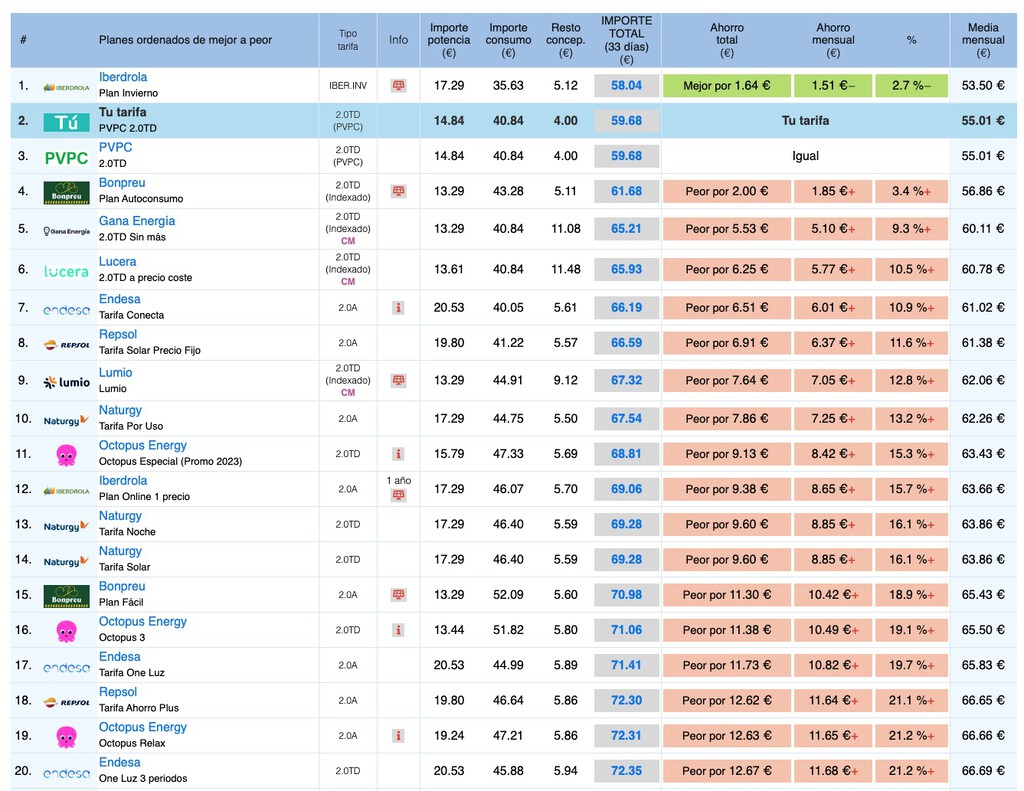Viewport: 1024px width, 791px height.
Task: Click the info icon for Iberdrola Plan Invierno
Action: pyautogui.click(x=398, y=86)
